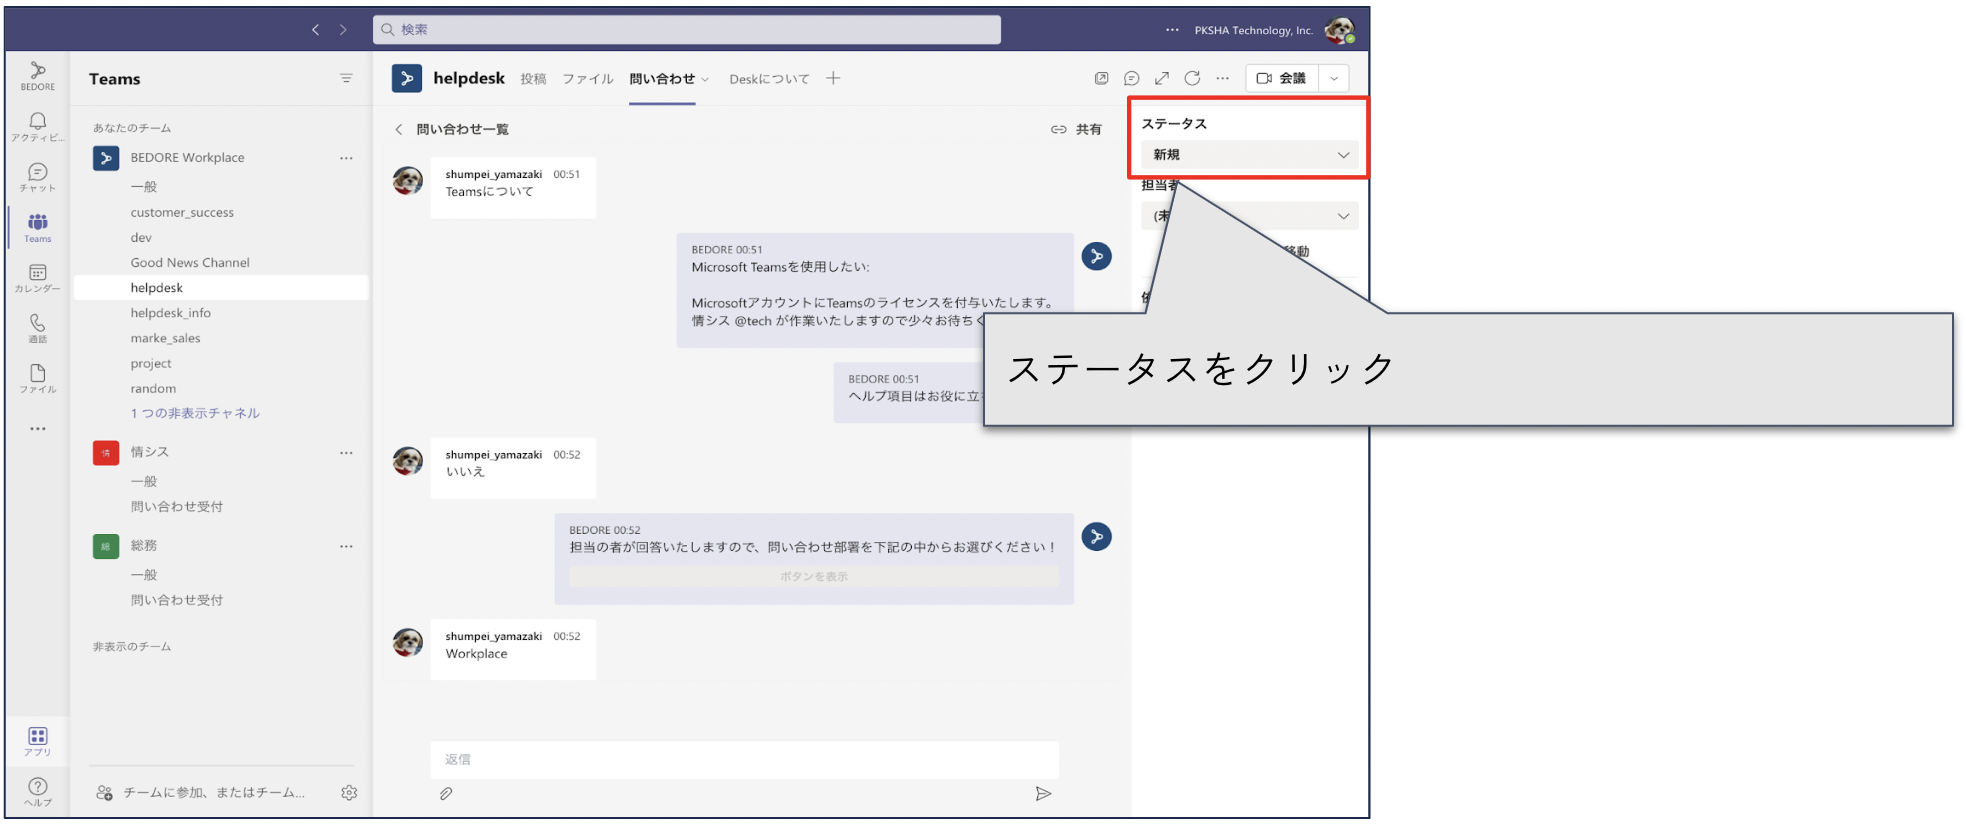Open 情シス team options menu
Screen dimensions: 1966x824
[346, 453]
